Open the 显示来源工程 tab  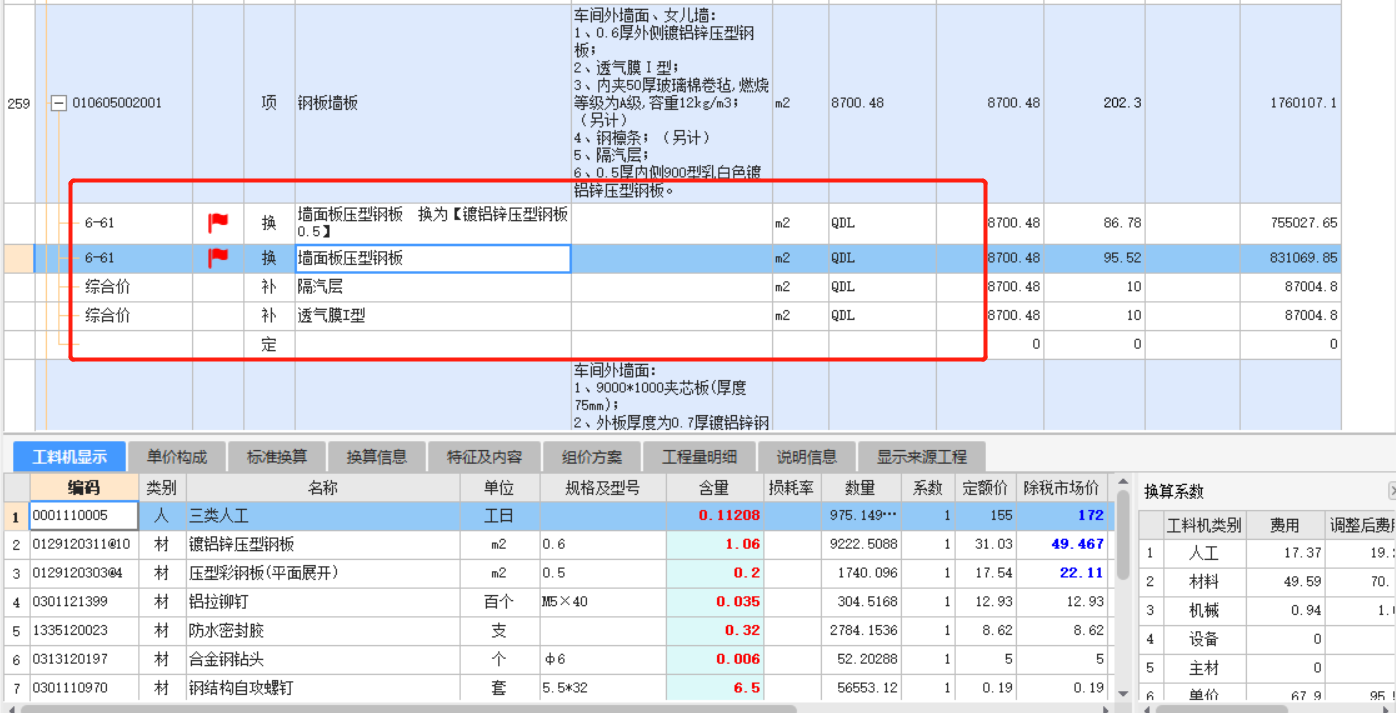click(x=921, y=457)
